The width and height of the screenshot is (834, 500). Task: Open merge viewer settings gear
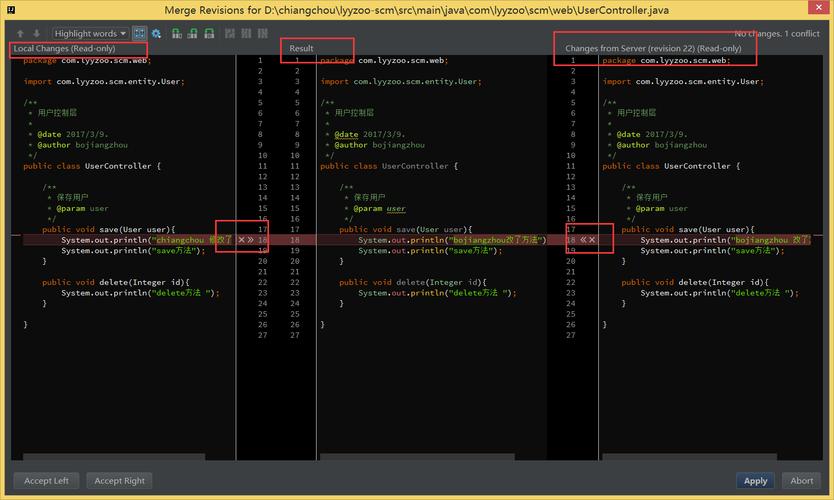(x=156, y=34)
